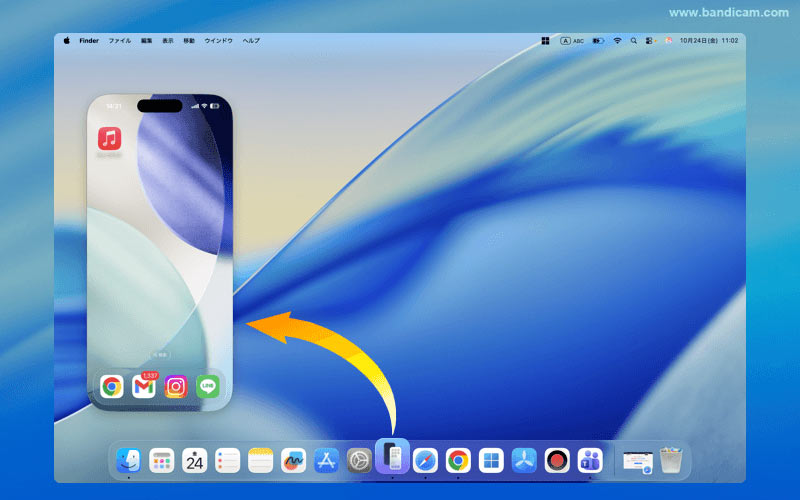Open the Apple menu
This screenshot has height=500, width=800.
67,41
